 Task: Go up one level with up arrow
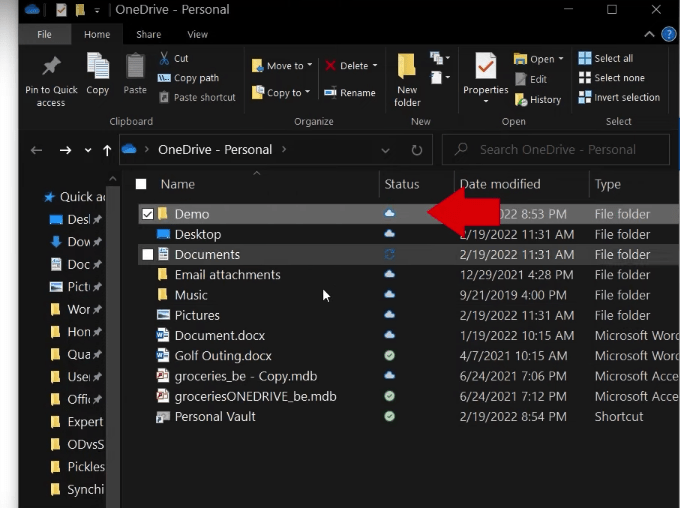point(107,151)
